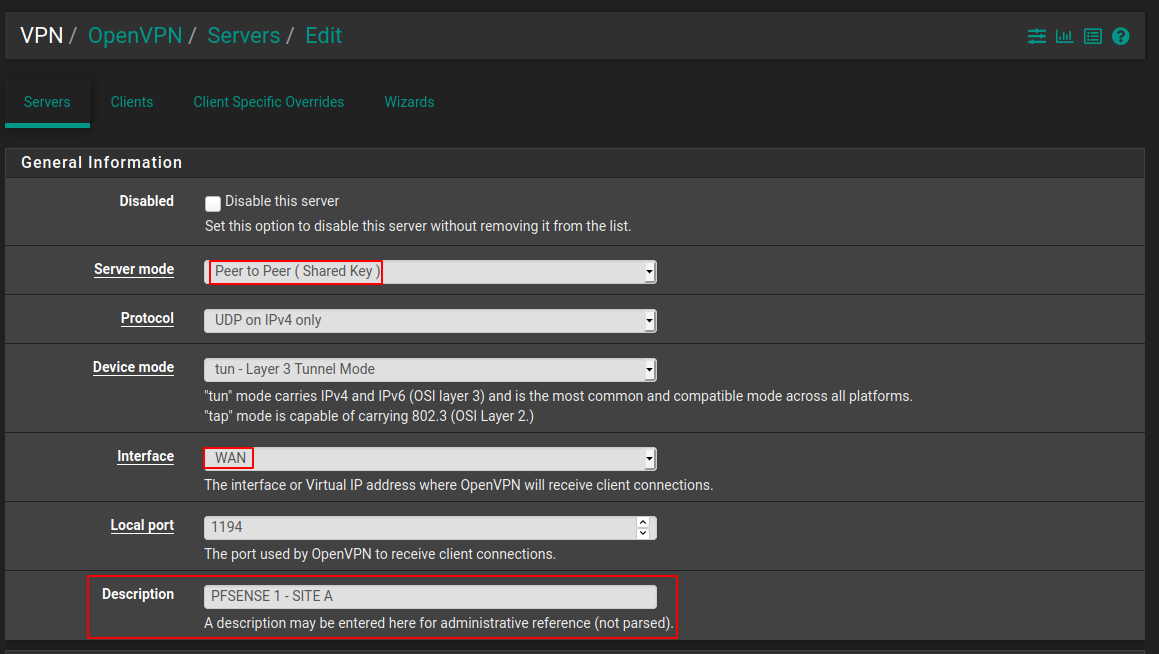
Task: Toggle the Disable this server checkbox
Action: 213,203
